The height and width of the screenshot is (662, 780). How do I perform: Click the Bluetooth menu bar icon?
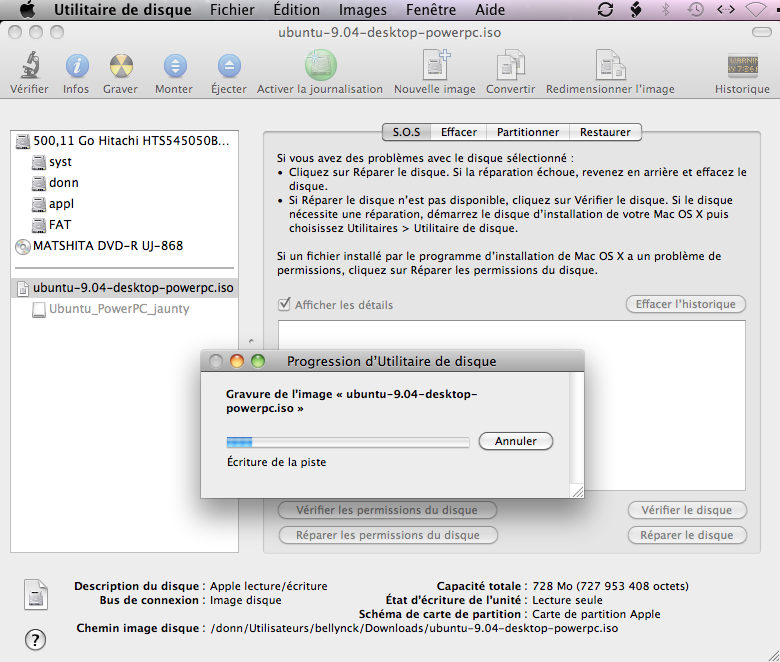tap(666, 9)
